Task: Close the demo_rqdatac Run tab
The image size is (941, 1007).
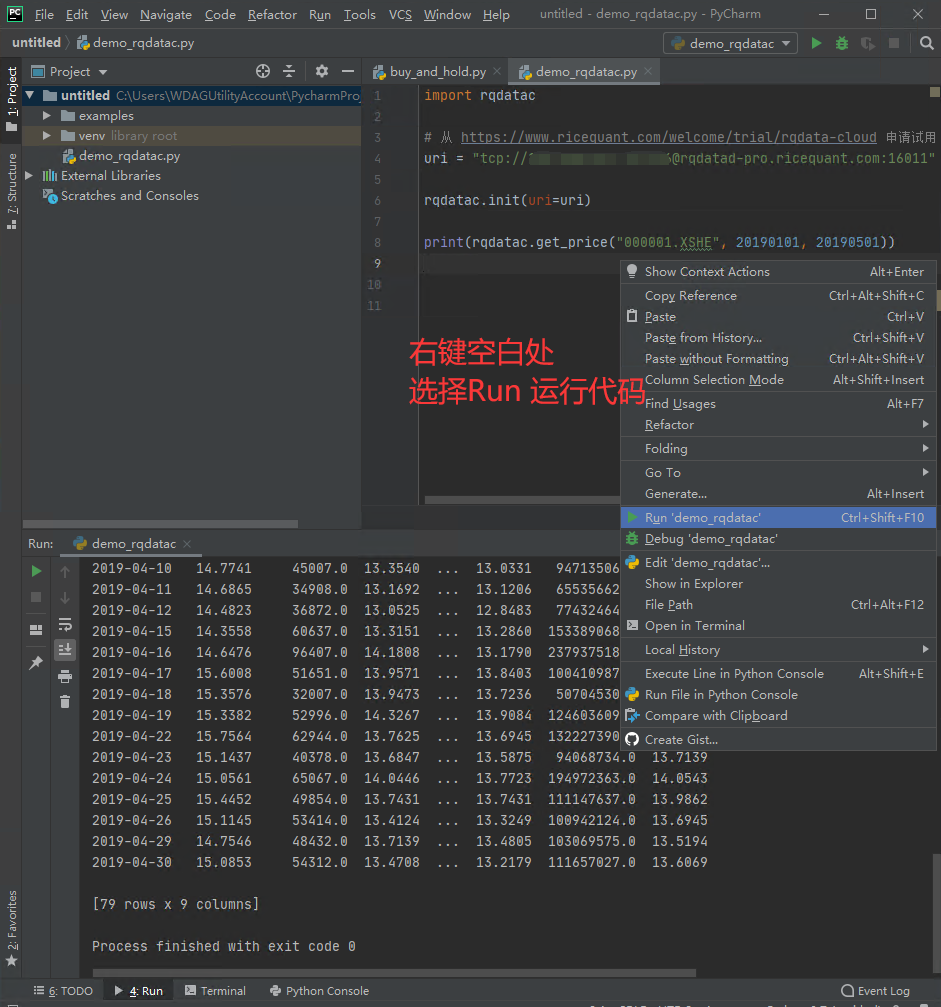Action: tap(187, 543)
